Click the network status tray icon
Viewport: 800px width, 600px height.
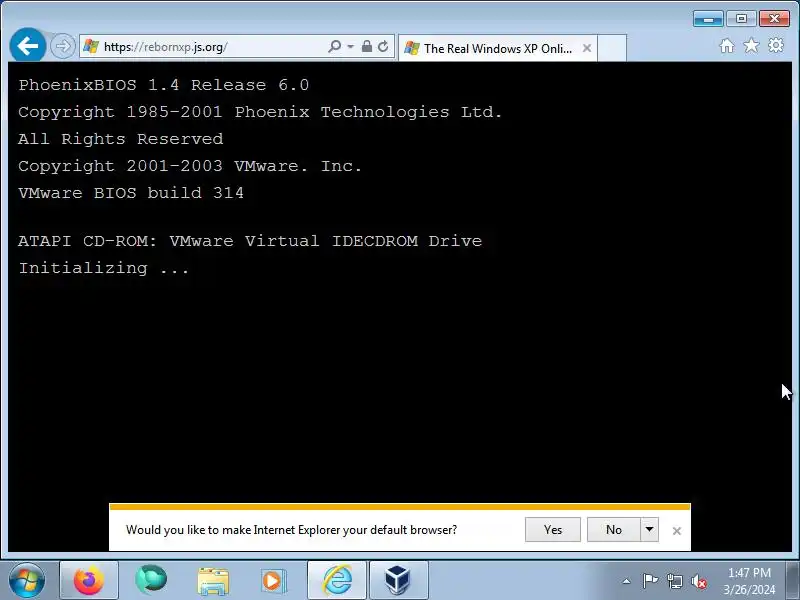pos(674,581)
